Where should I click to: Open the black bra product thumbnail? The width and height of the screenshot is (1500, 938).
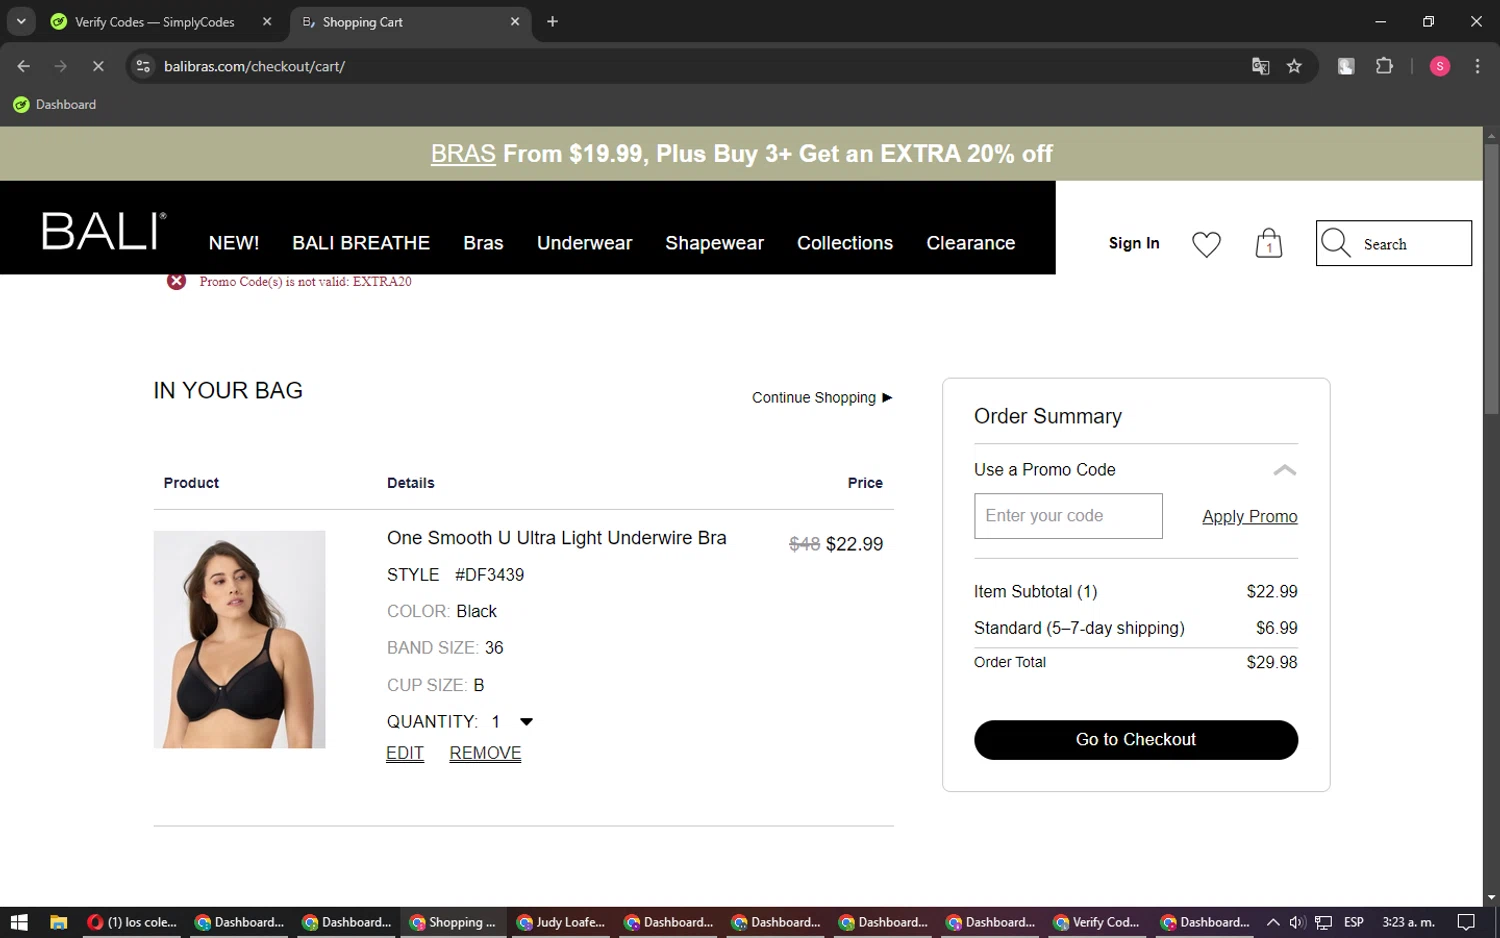click(239, 639)
